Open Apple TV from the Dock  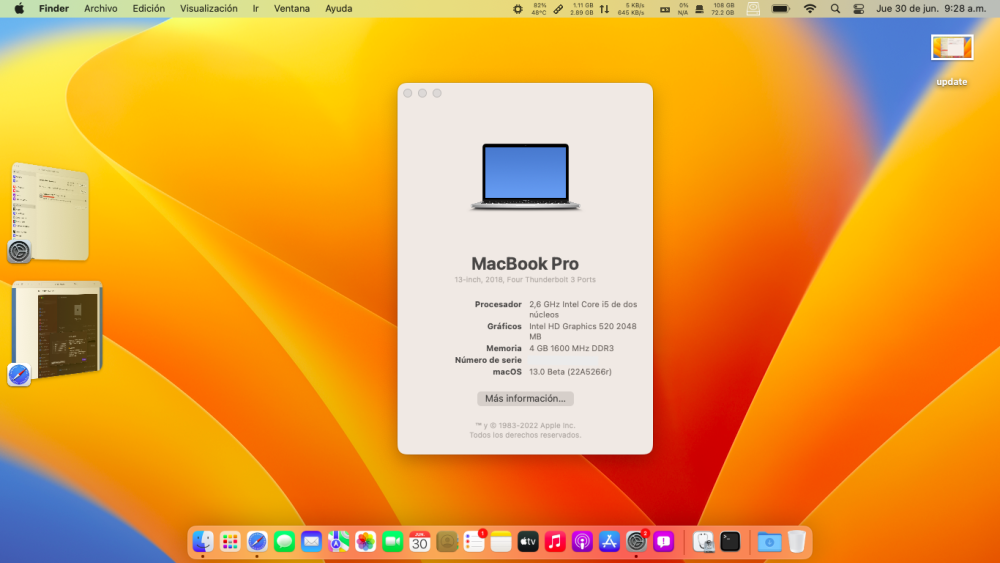tap(528, 542)
